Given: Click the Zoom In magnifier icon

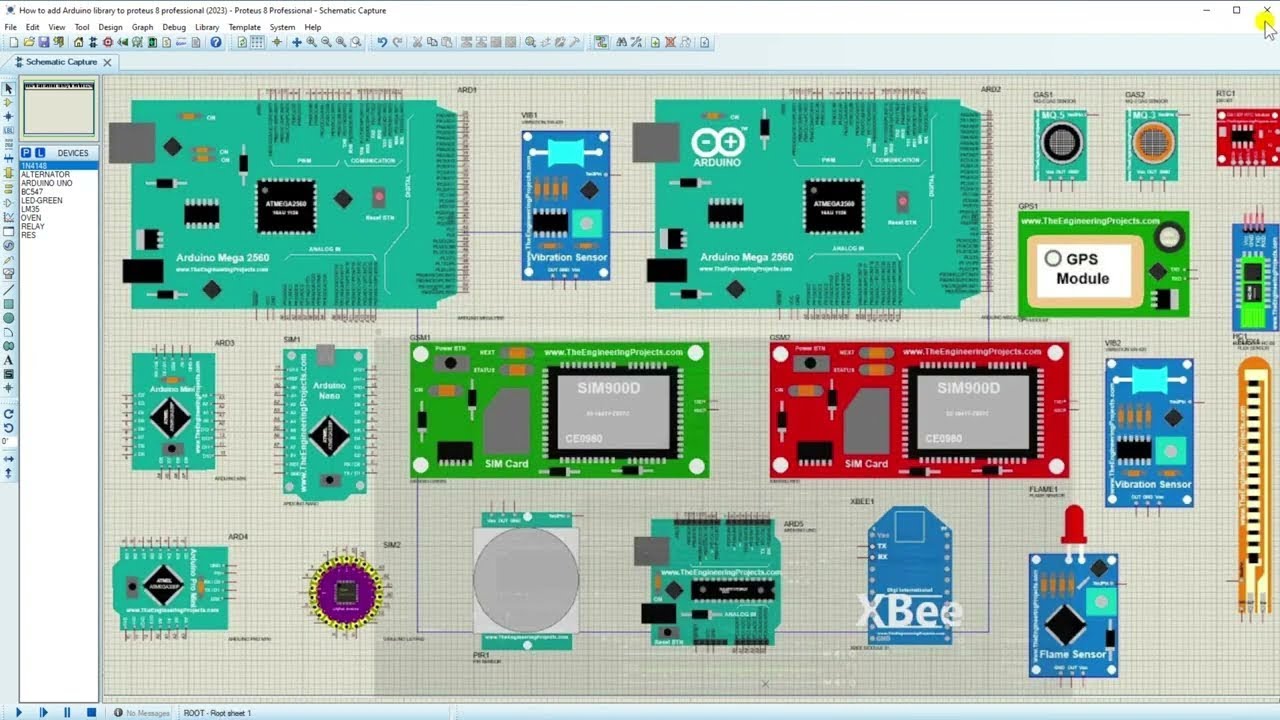Looking at the screenshot, I should click(x=311, y=42).
